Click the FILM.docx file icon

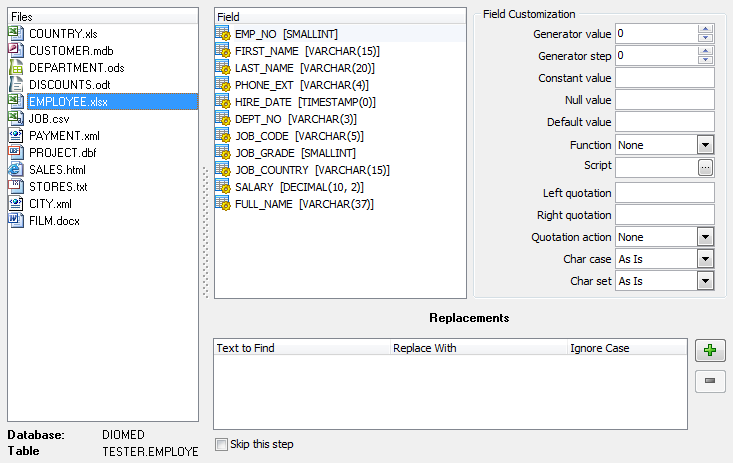16,220
